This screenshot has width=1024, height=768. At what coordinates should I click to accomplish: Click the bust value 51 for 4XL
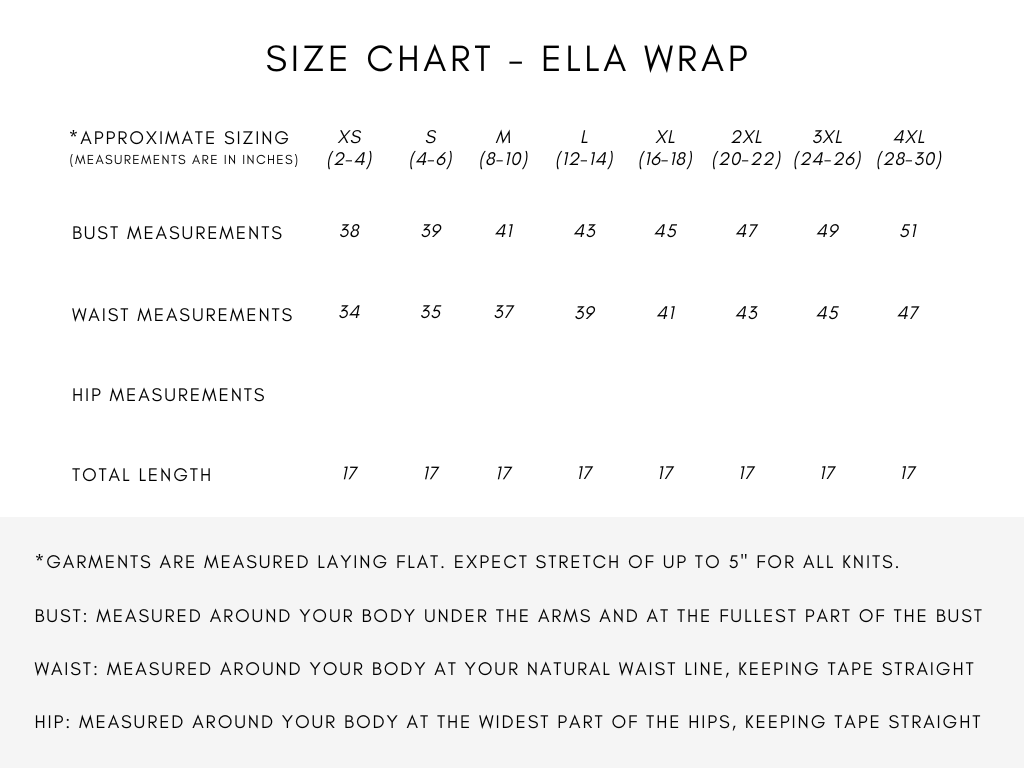tap(908, 231)
